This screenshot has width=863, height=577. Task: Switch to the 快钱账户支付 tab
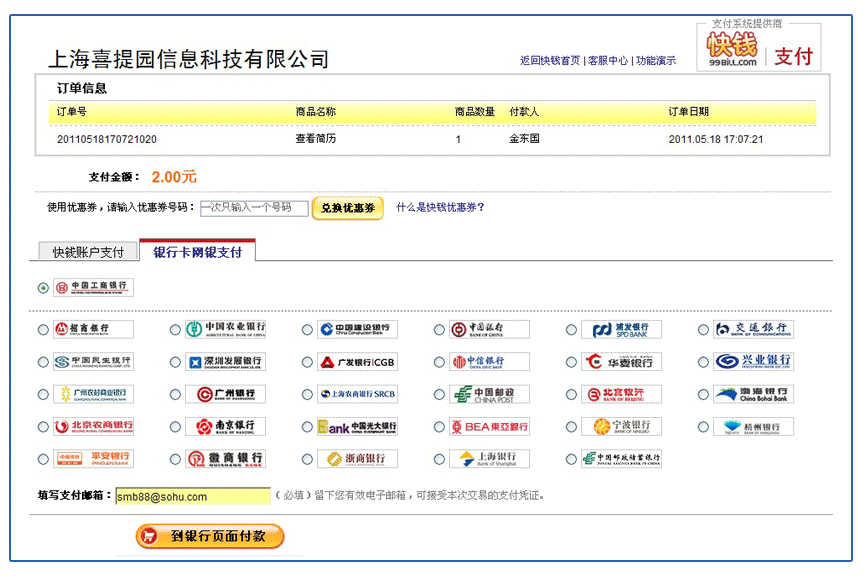click(x=88, y=252)
